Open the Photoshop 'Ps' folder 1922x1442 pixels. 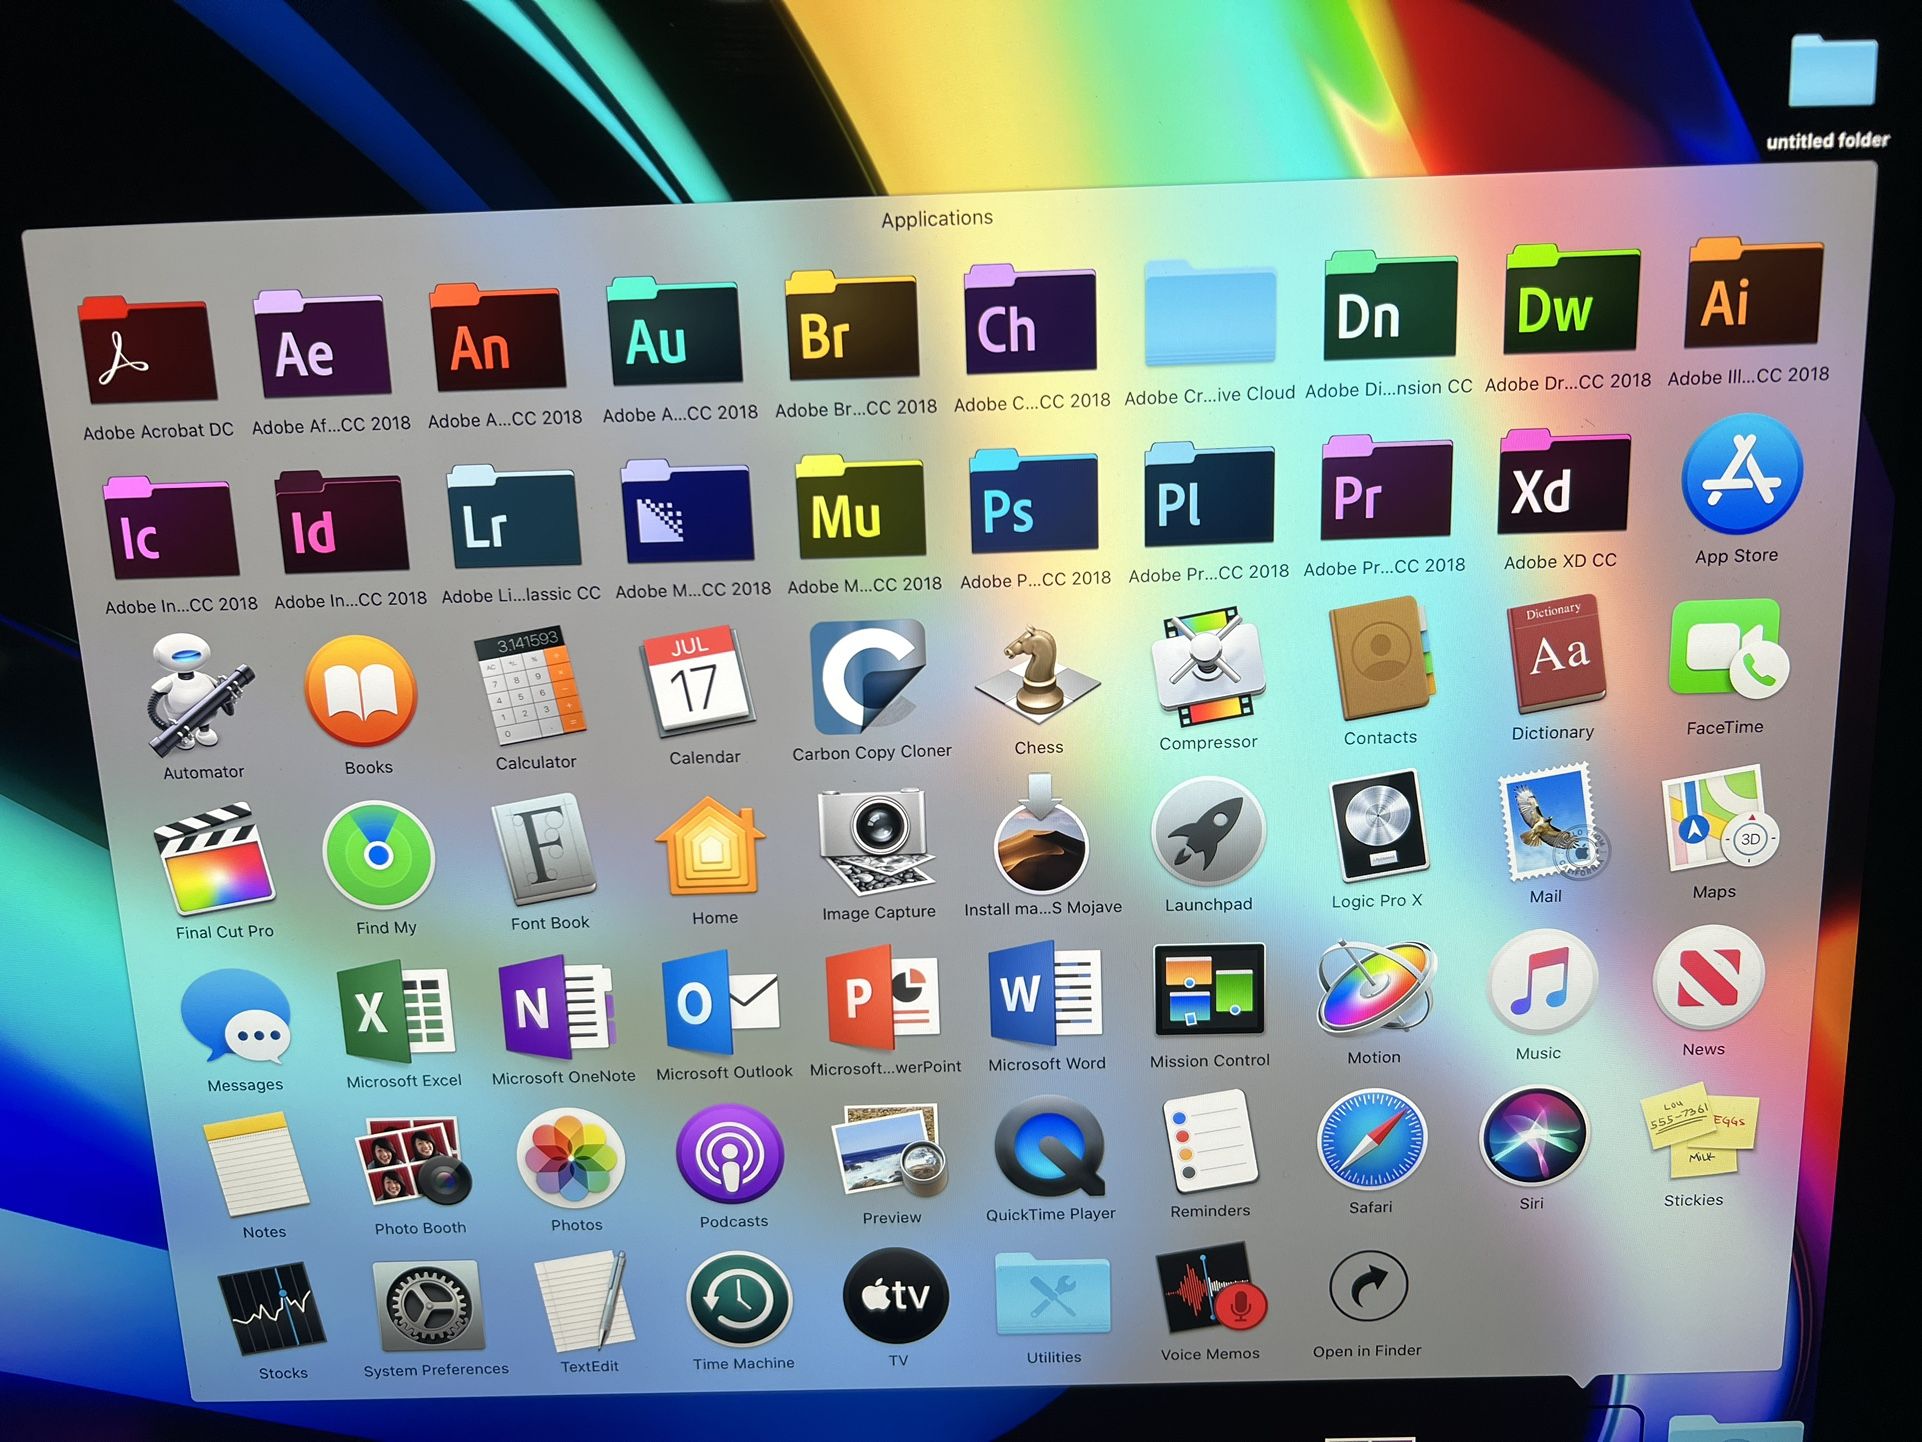(1033, 500)
